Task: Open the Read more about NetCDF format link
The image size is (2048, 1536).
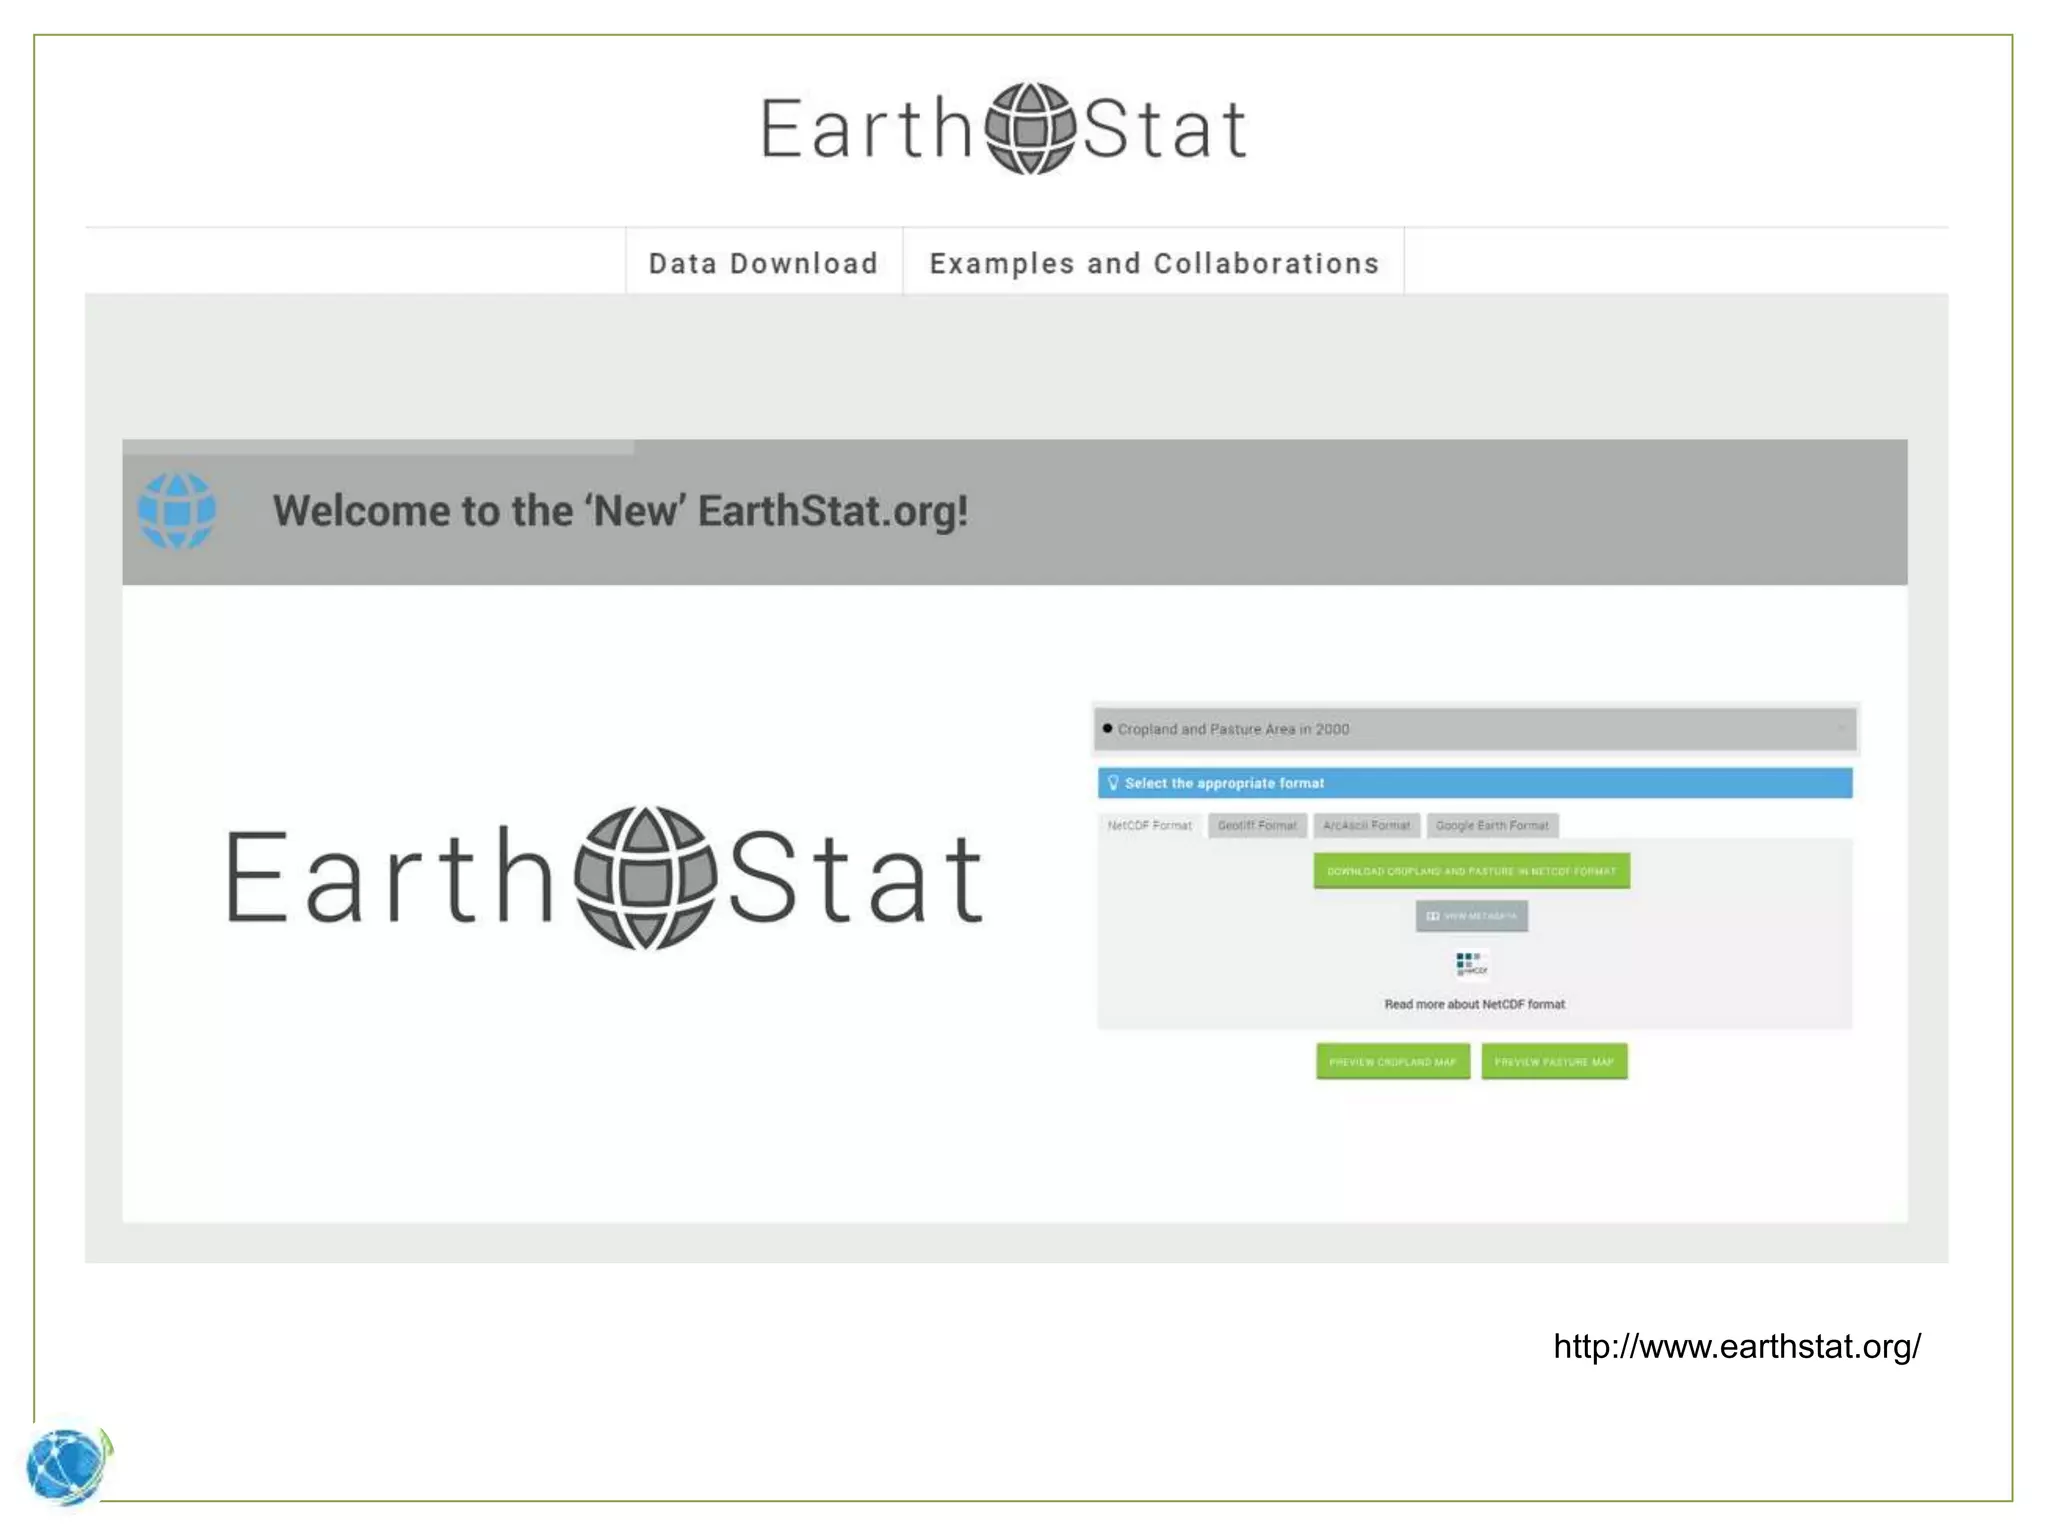Action: click(1474, 1004)
